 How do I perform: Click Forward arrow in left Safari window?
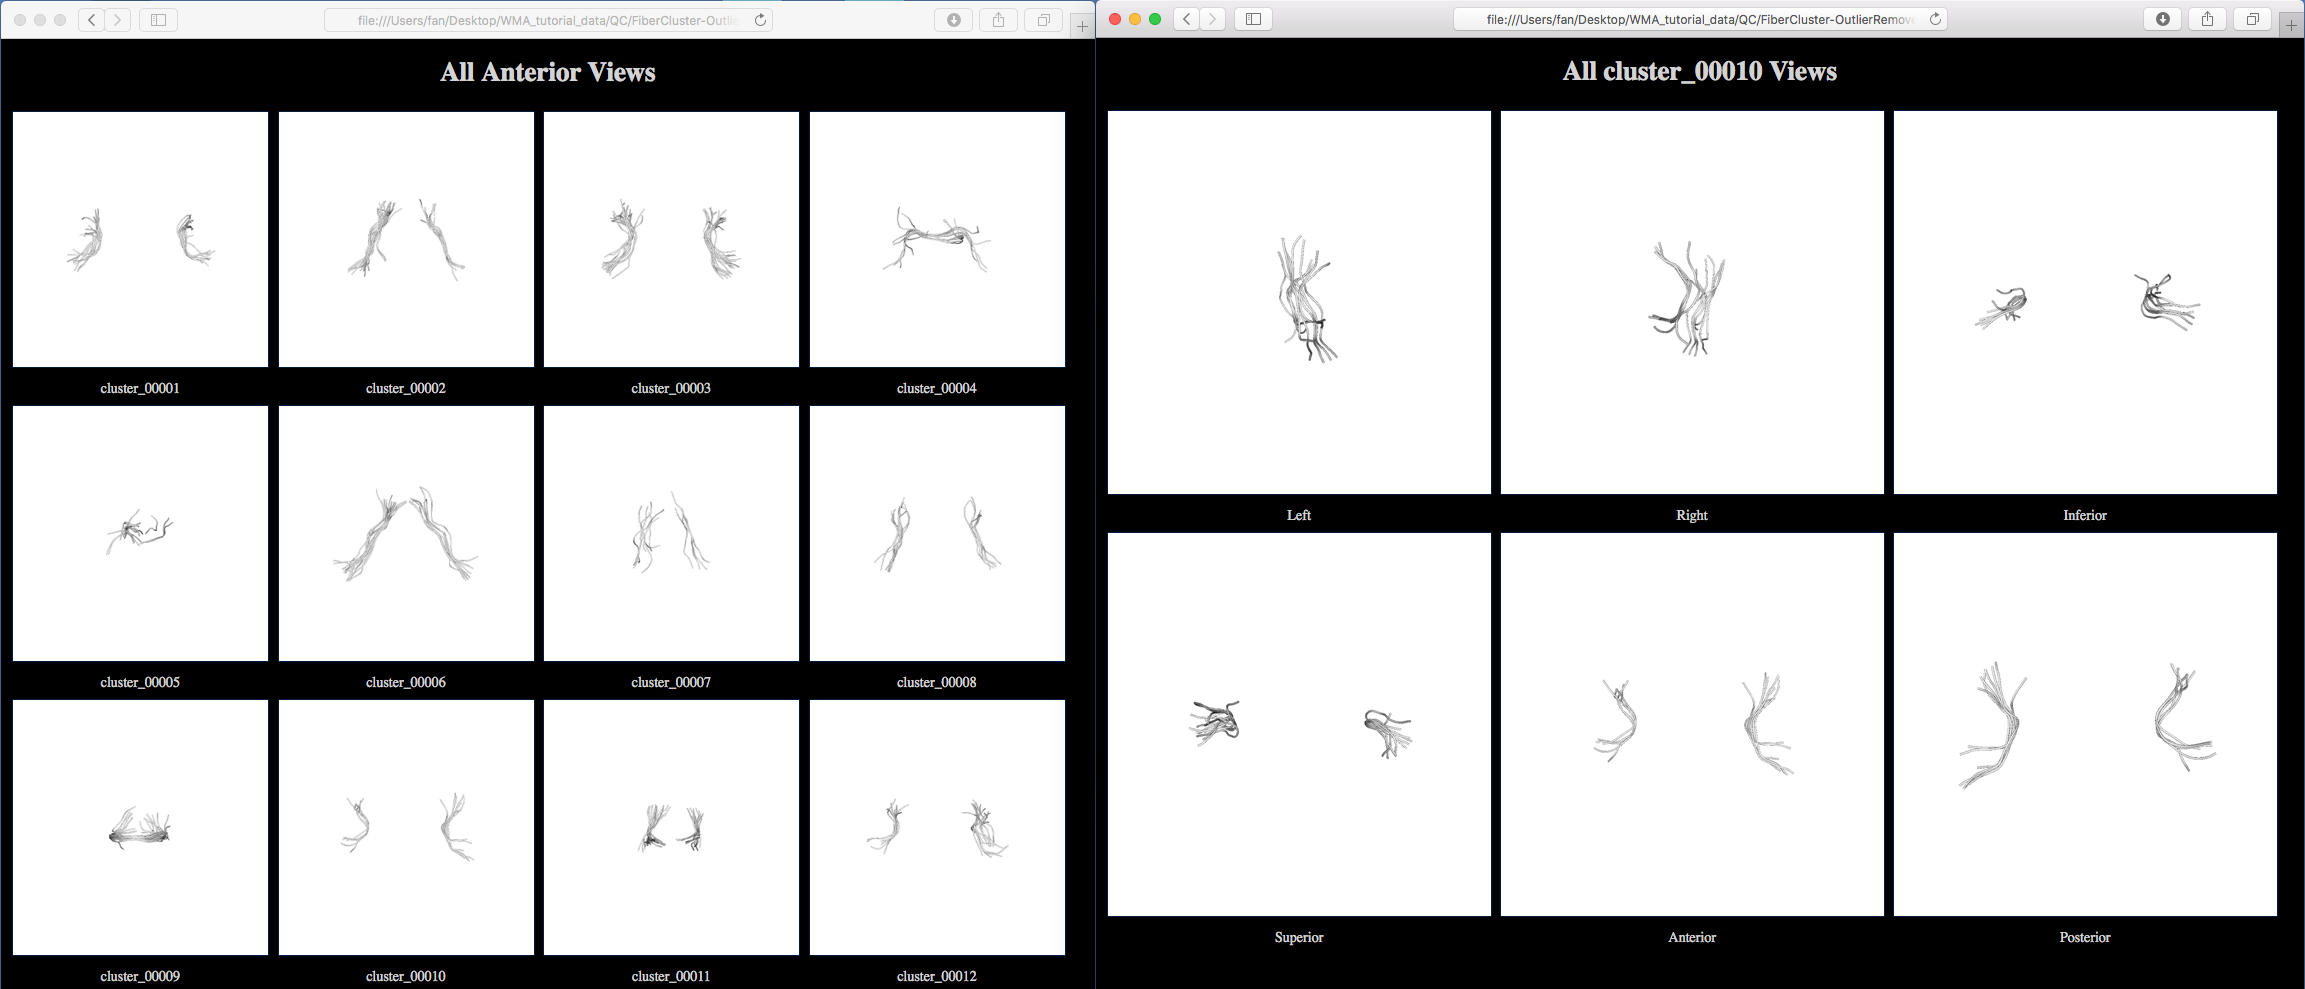[x=118, y=20]
